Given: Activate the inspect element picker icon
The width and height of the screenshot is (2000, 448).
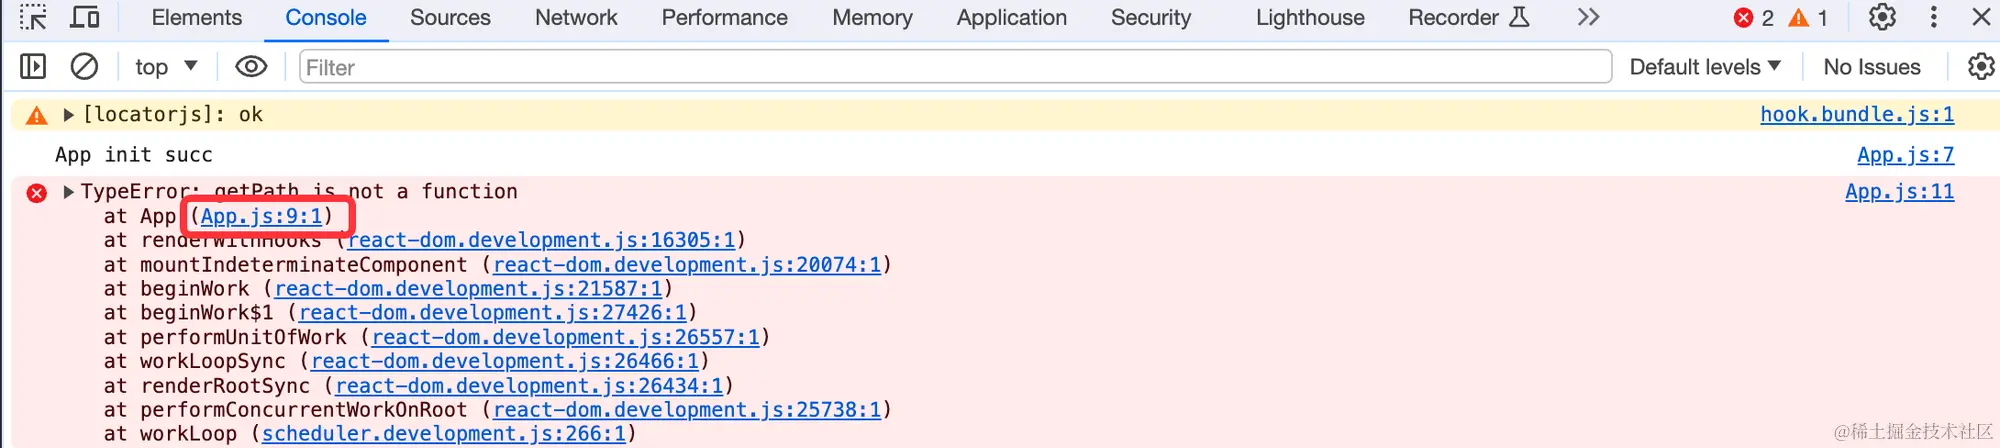Looking at the screenshot, I should 33,17.
